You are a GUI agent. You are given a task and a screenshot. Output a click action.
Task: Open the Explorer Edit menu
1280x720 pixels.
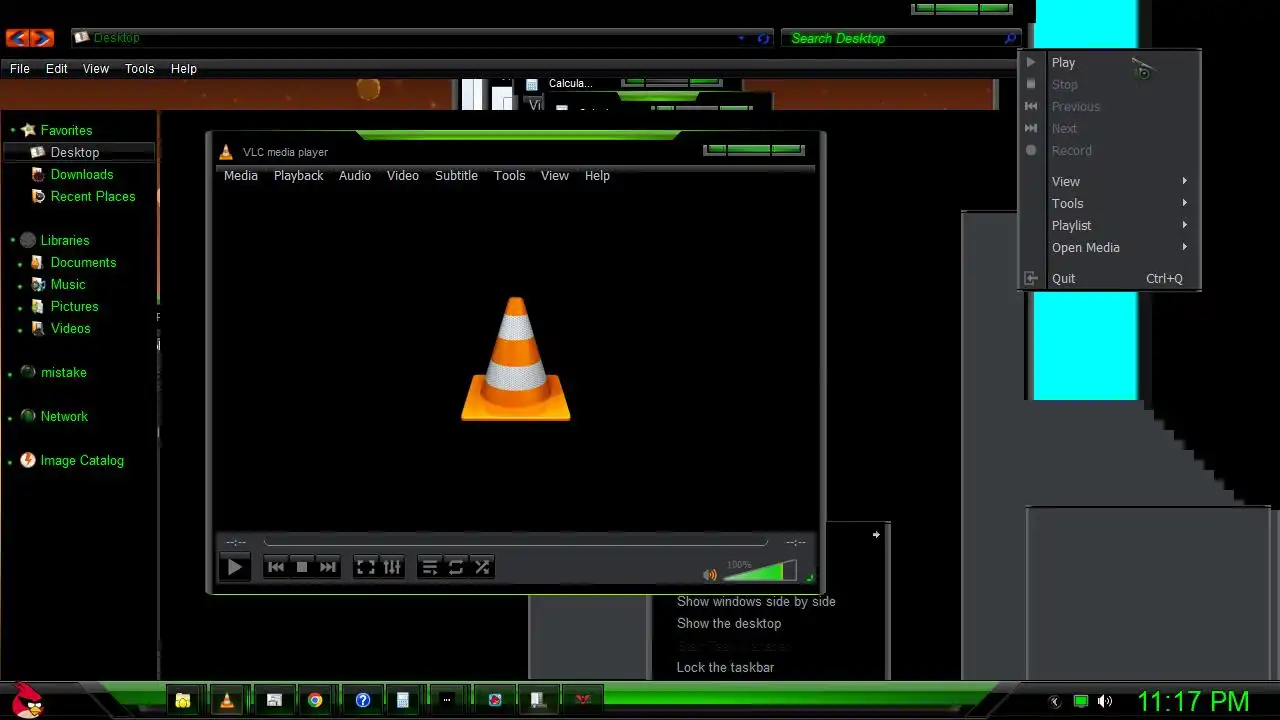[57, 68]
